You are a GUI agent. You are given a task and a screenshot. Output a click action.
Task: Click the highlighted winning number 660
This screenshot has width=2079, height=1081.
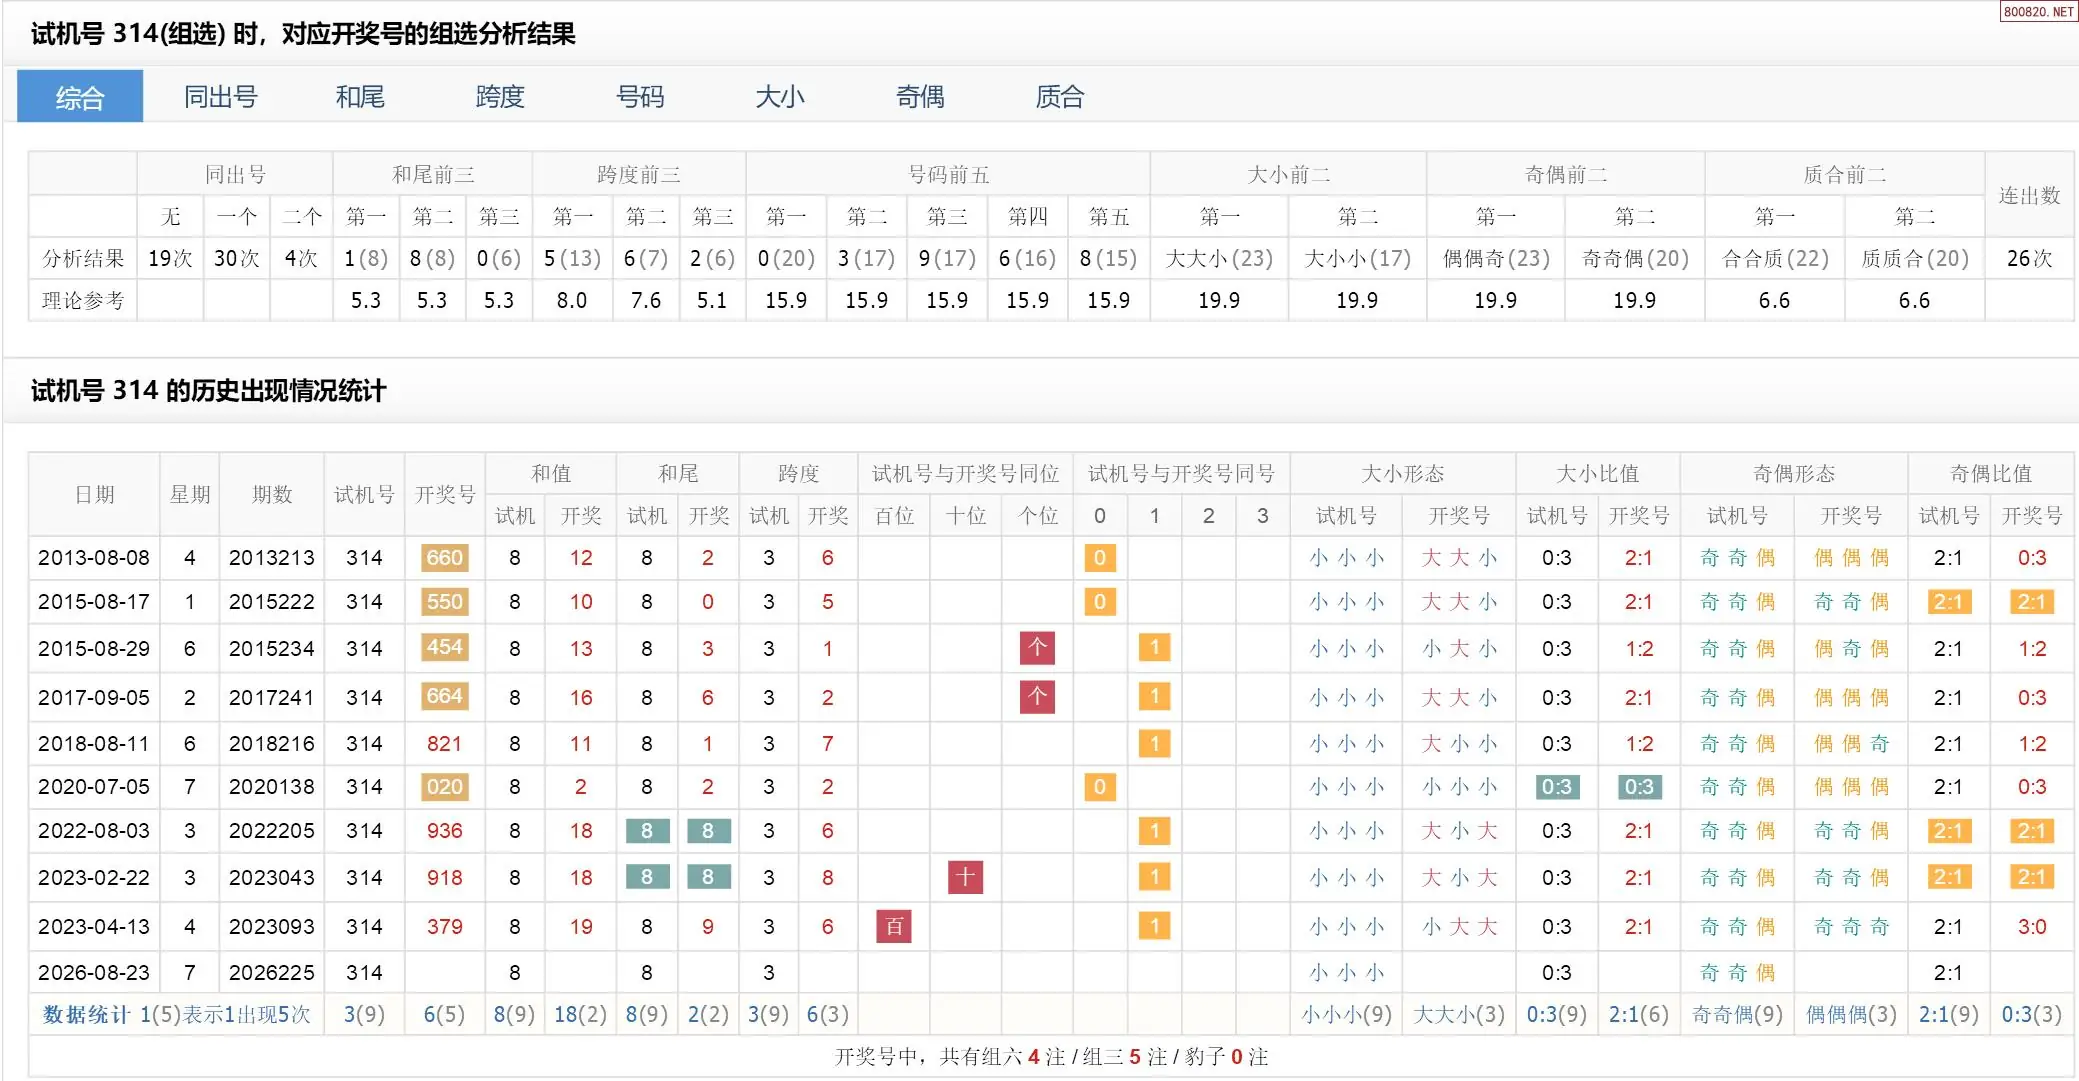445,558
